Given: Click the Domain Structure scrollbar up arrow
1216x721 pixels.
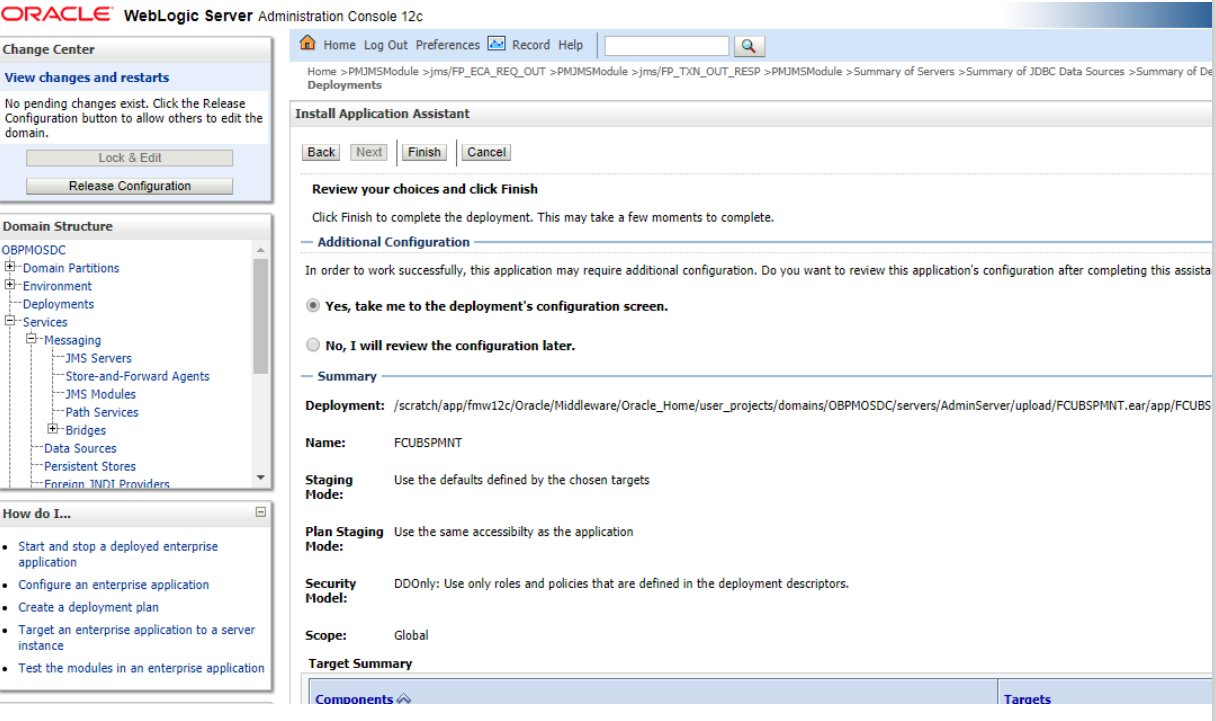Looking at the screenshot, I should coord(261,250).
